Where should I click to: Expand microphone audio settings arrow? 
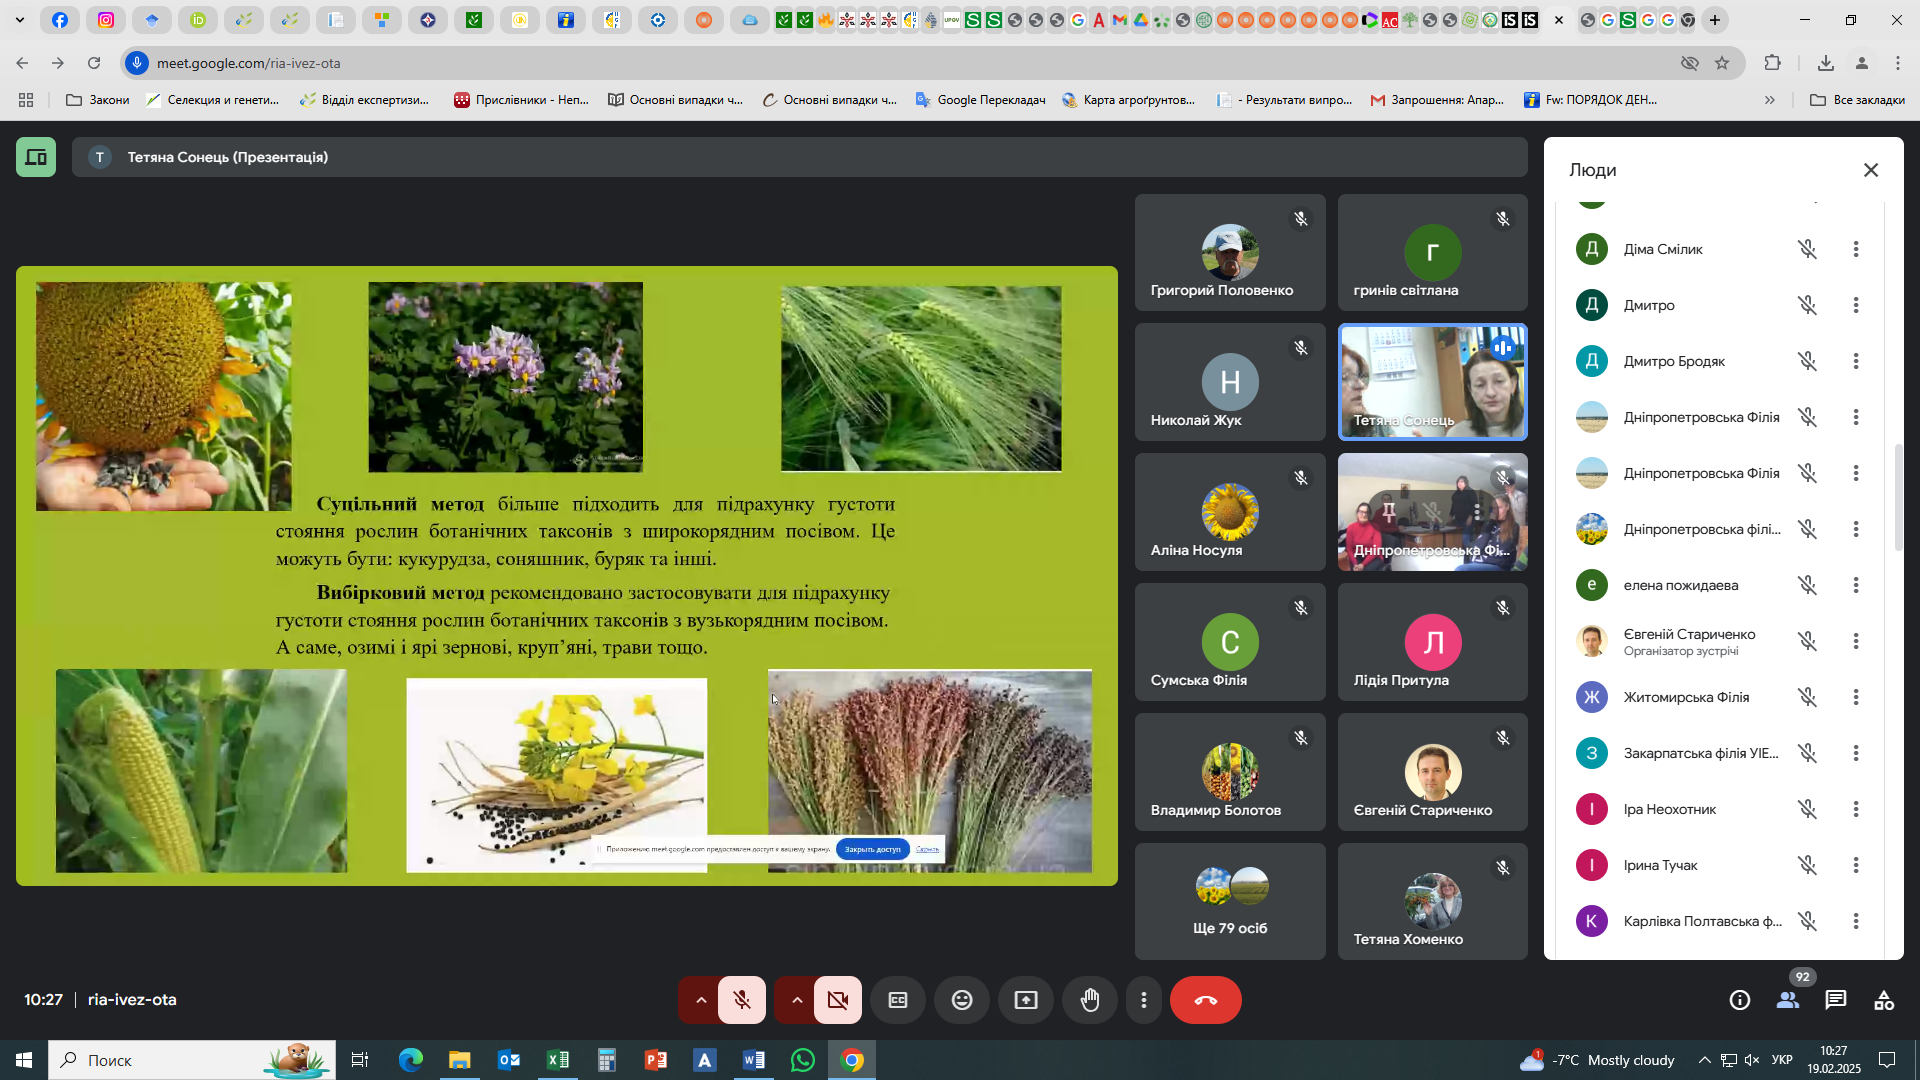point(700,1000)
